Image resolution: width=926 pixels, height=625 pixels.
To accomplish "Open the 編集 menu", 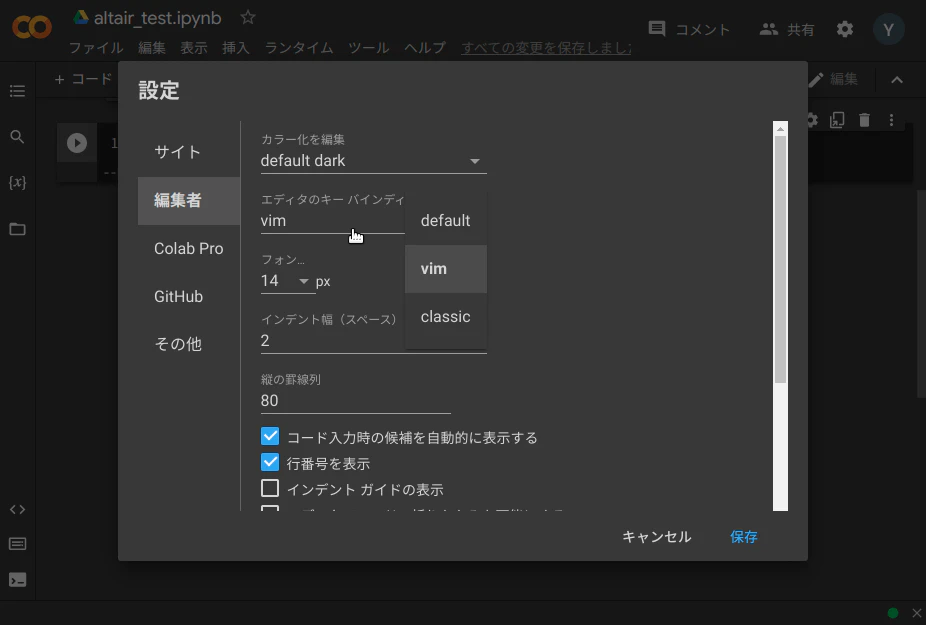I will point(152,48).
